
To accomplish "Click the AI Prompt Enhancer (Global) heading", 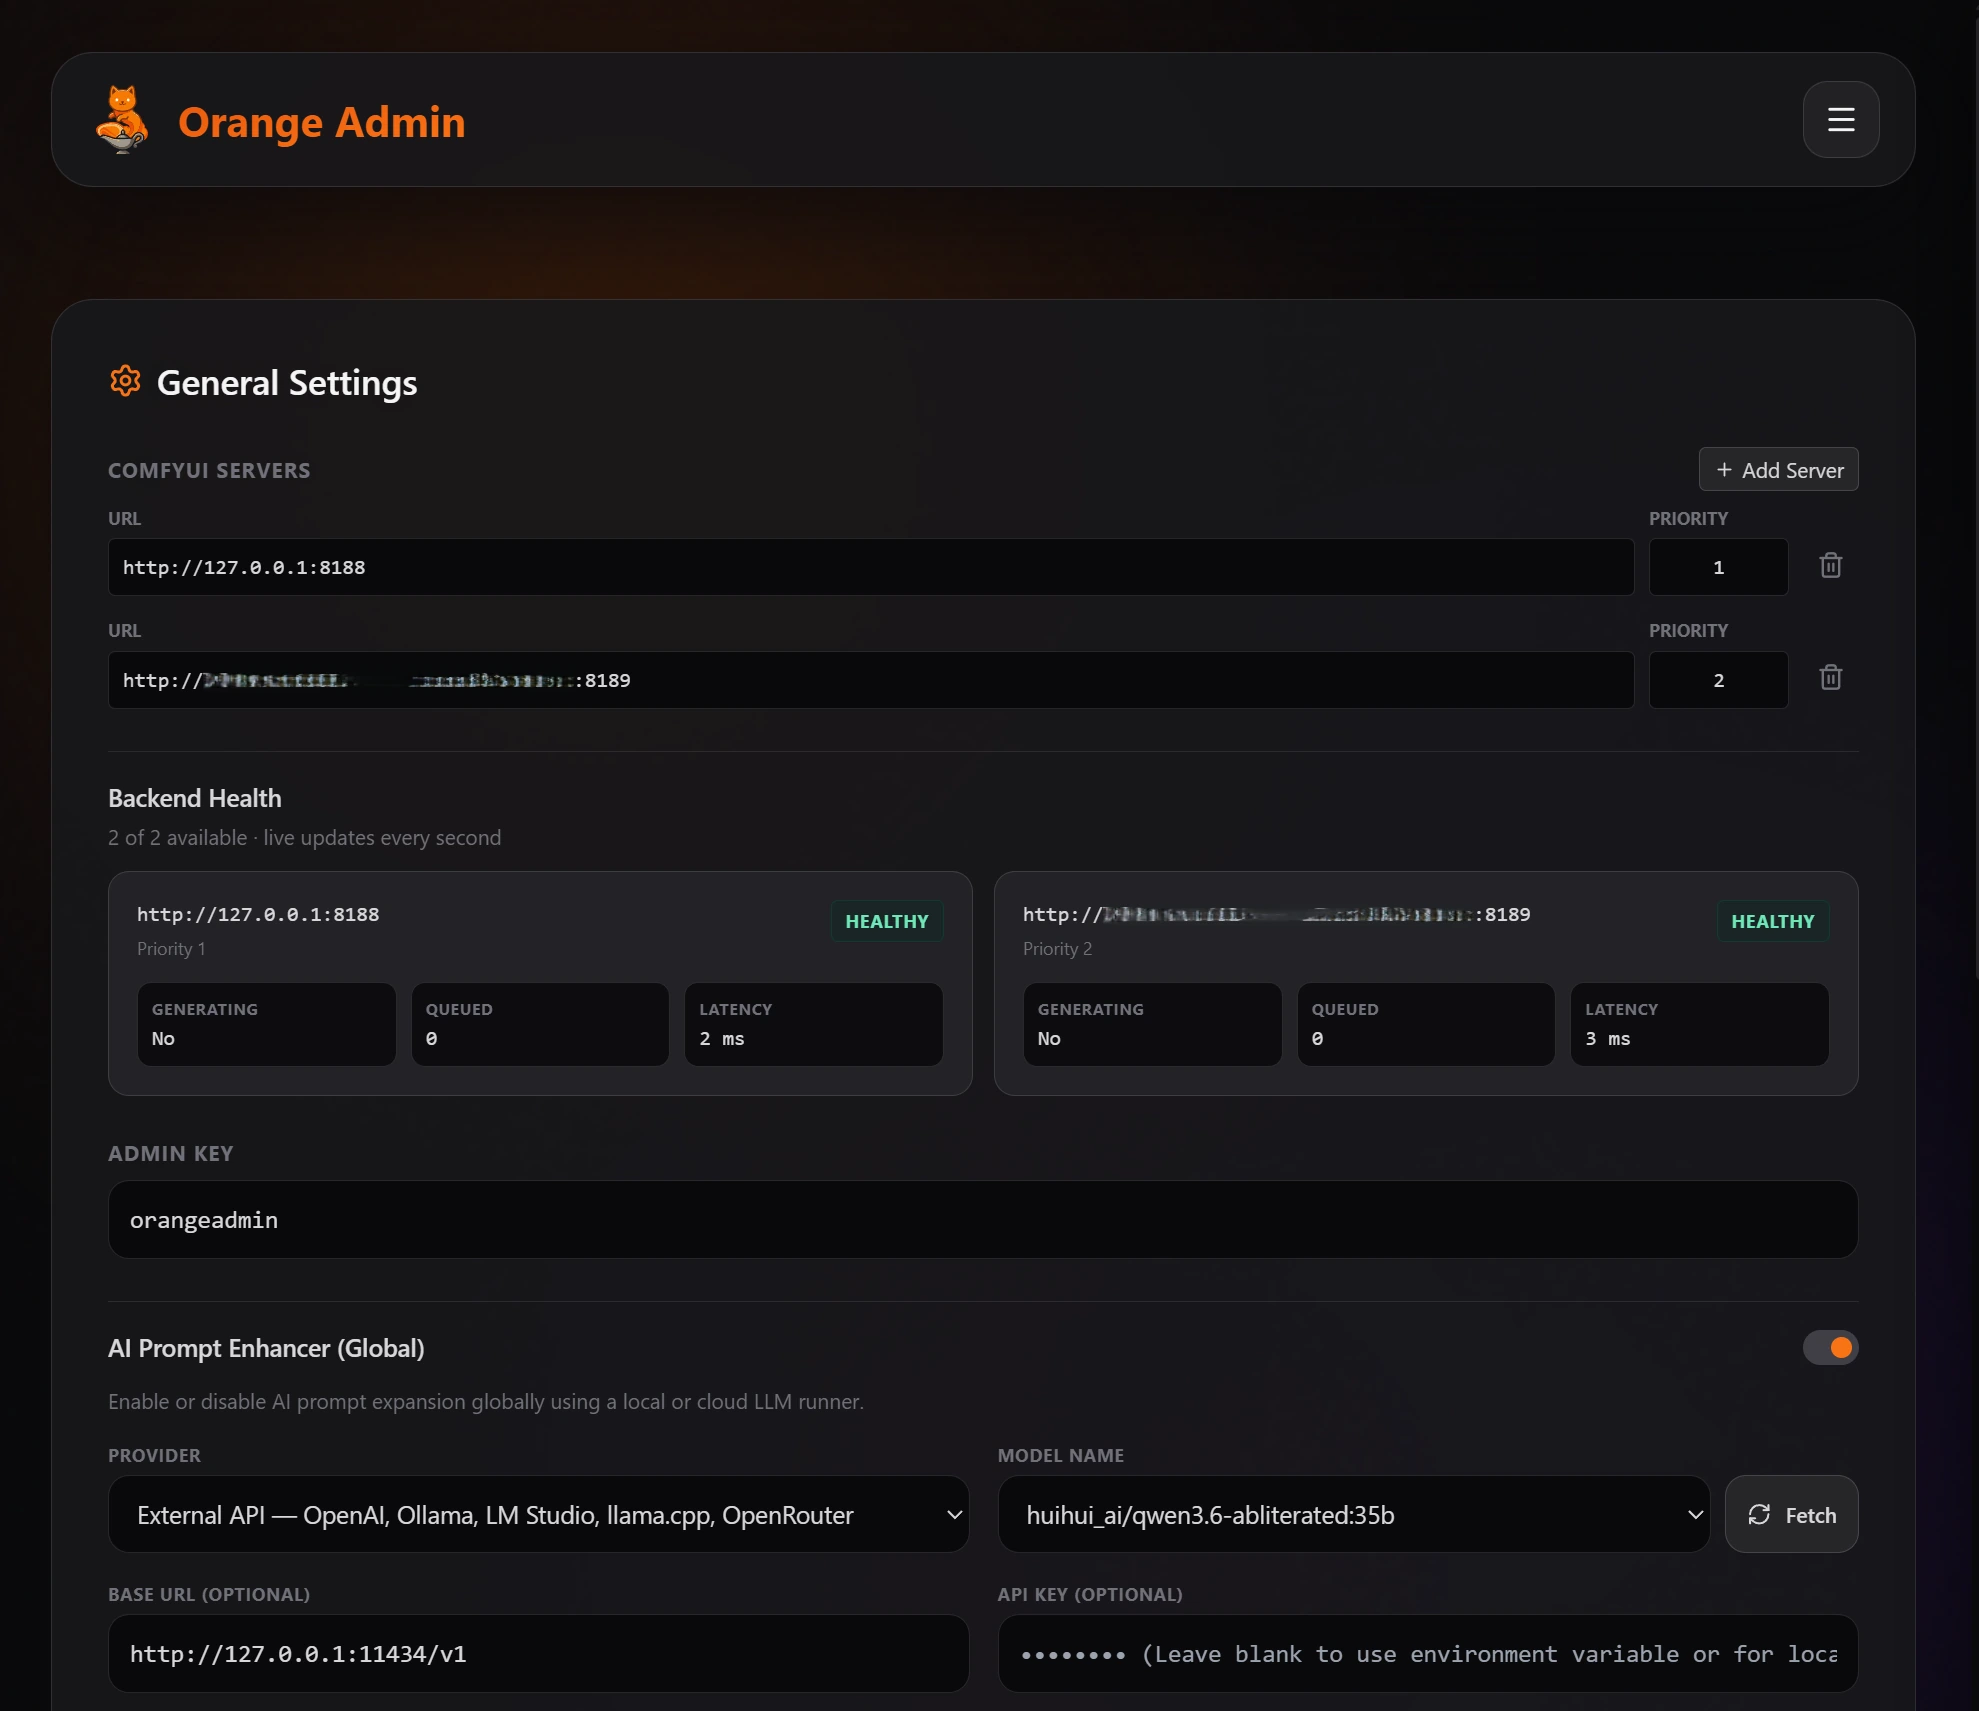I will (x=266, y=1348).
